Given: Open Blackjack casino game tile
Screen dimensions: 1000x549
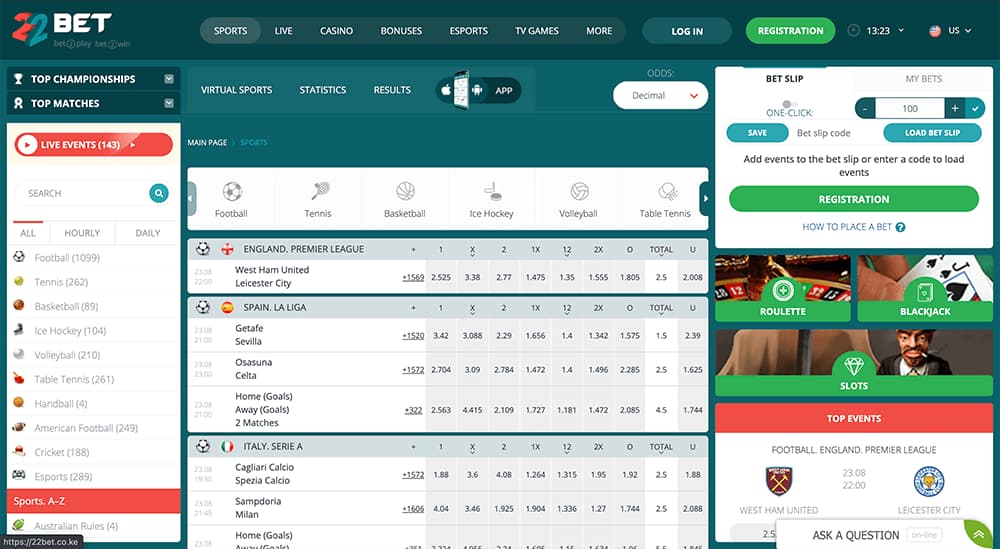Looking at the screenshot, I should tap(925, 288).
